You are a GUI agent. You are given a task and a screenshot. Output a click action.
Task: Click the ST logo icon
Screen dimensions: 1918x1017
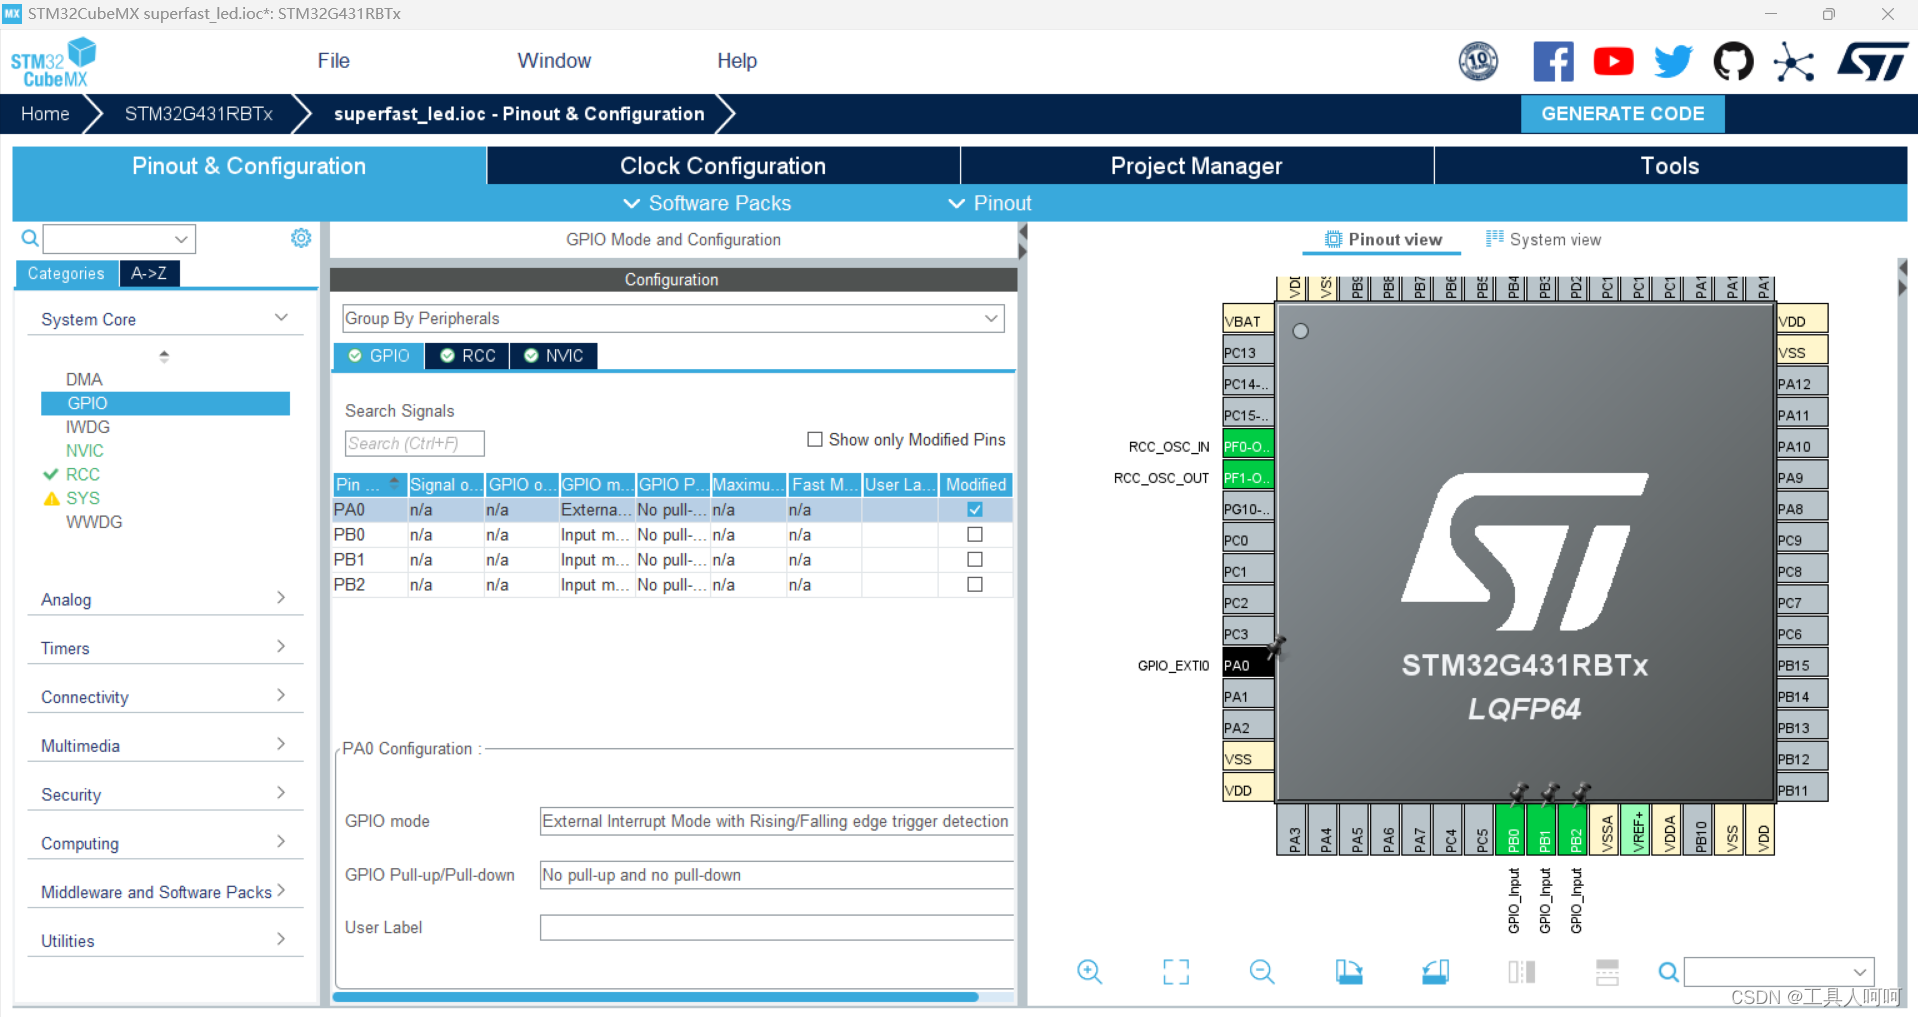(x=1873, y=62)
